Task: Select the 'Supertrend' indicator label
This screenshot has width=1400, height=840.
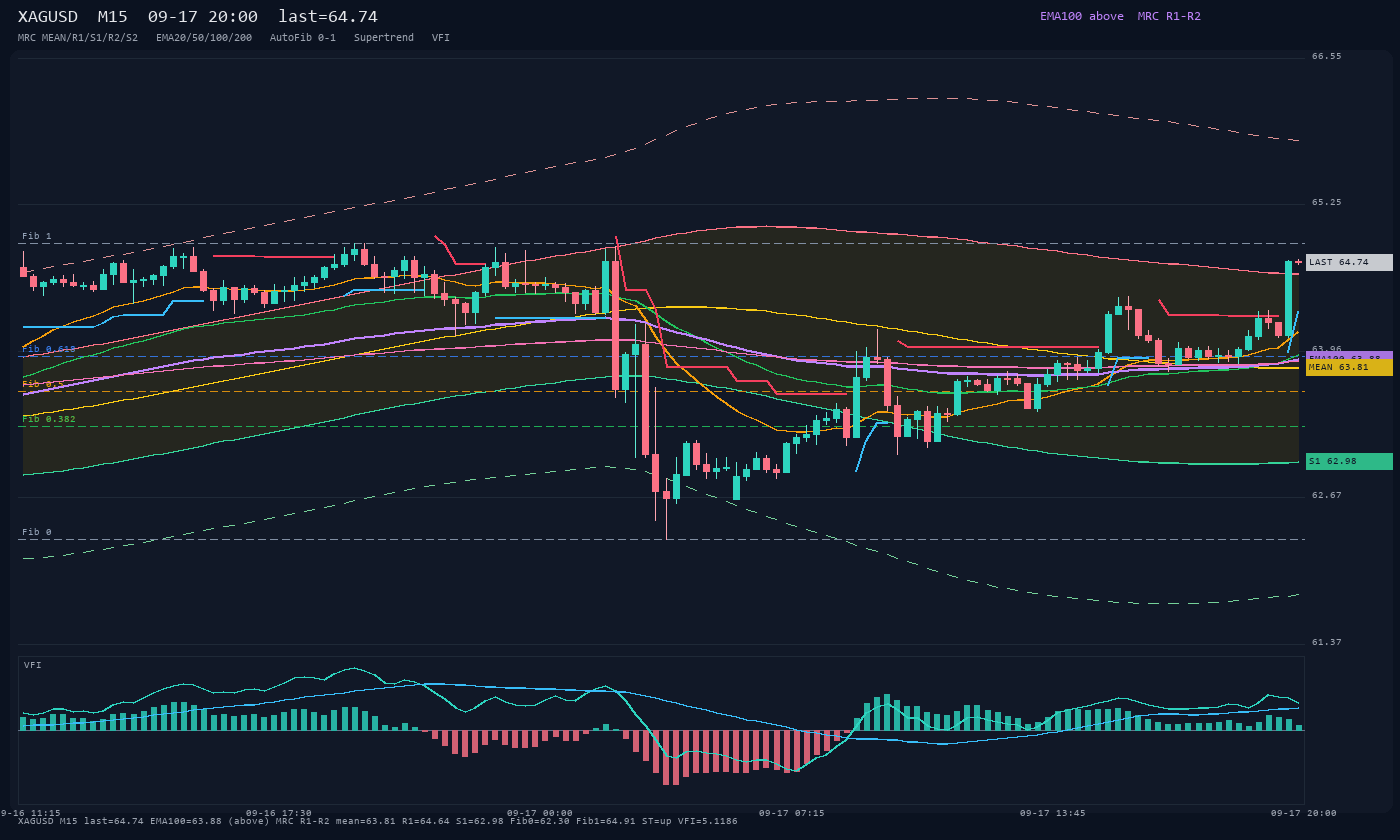Action: click(x=384, y=38)
